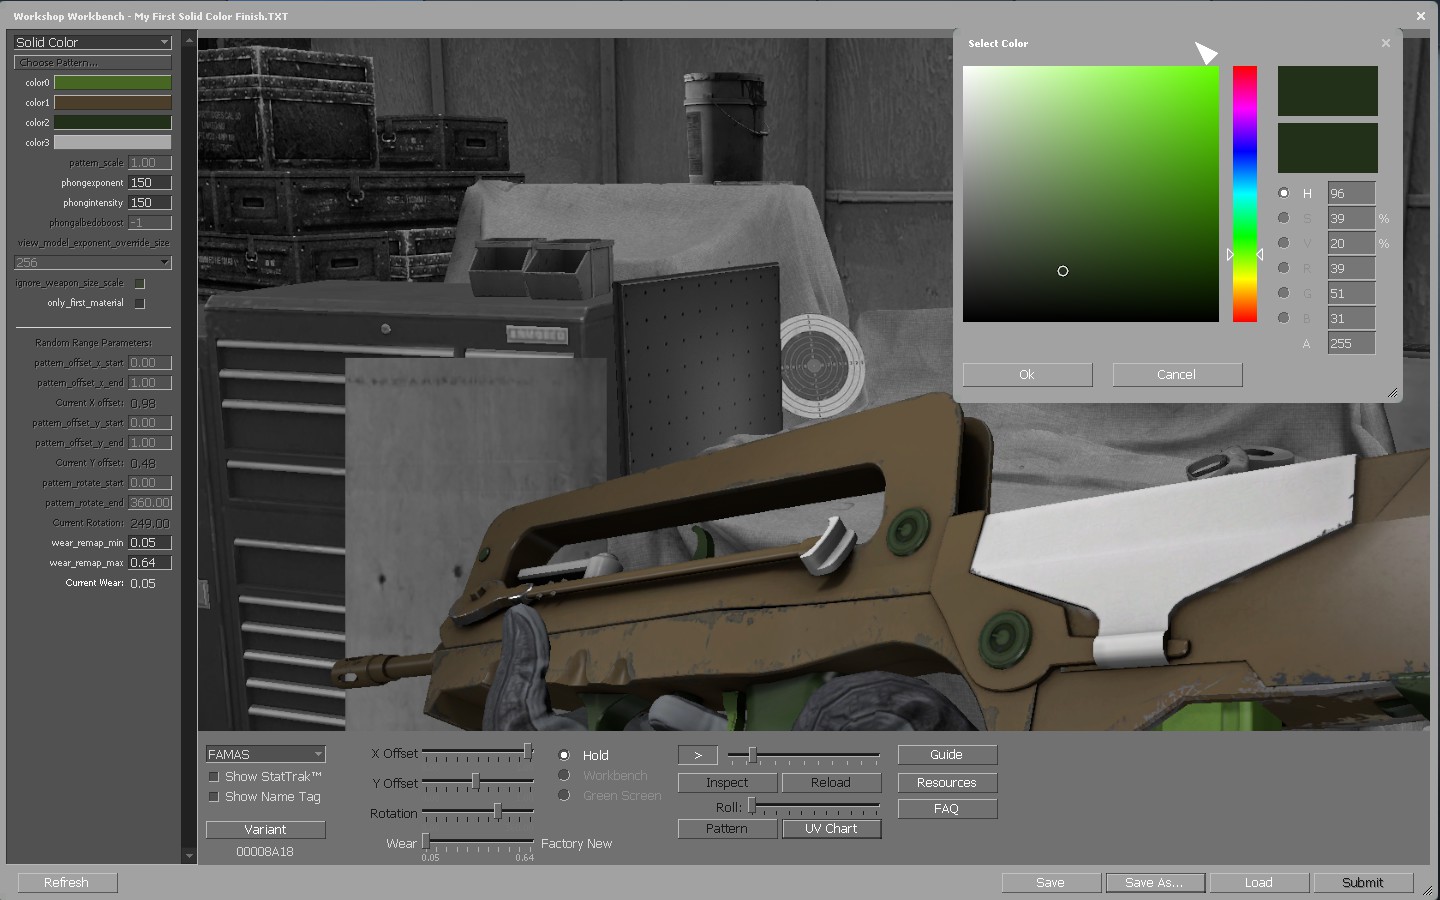Cancel the color selection

[1177, 374]
